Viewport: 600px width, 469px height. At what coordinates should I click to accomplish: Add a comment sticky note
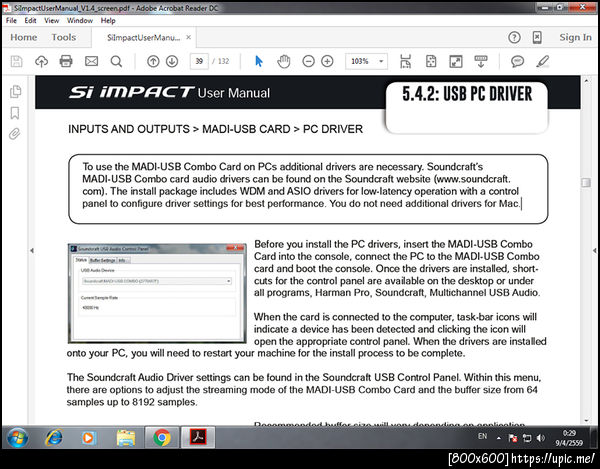[x=517, y=61]
